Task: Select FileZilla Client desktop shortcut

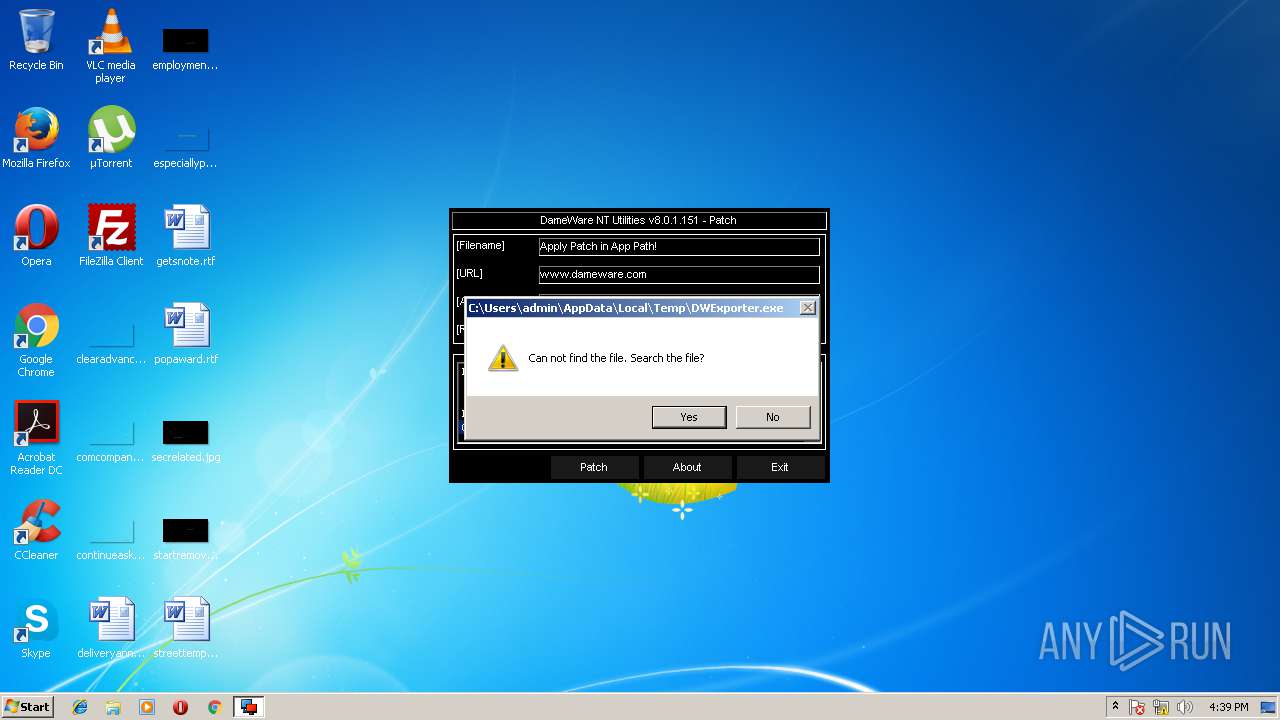Action: tap(111, 236)
